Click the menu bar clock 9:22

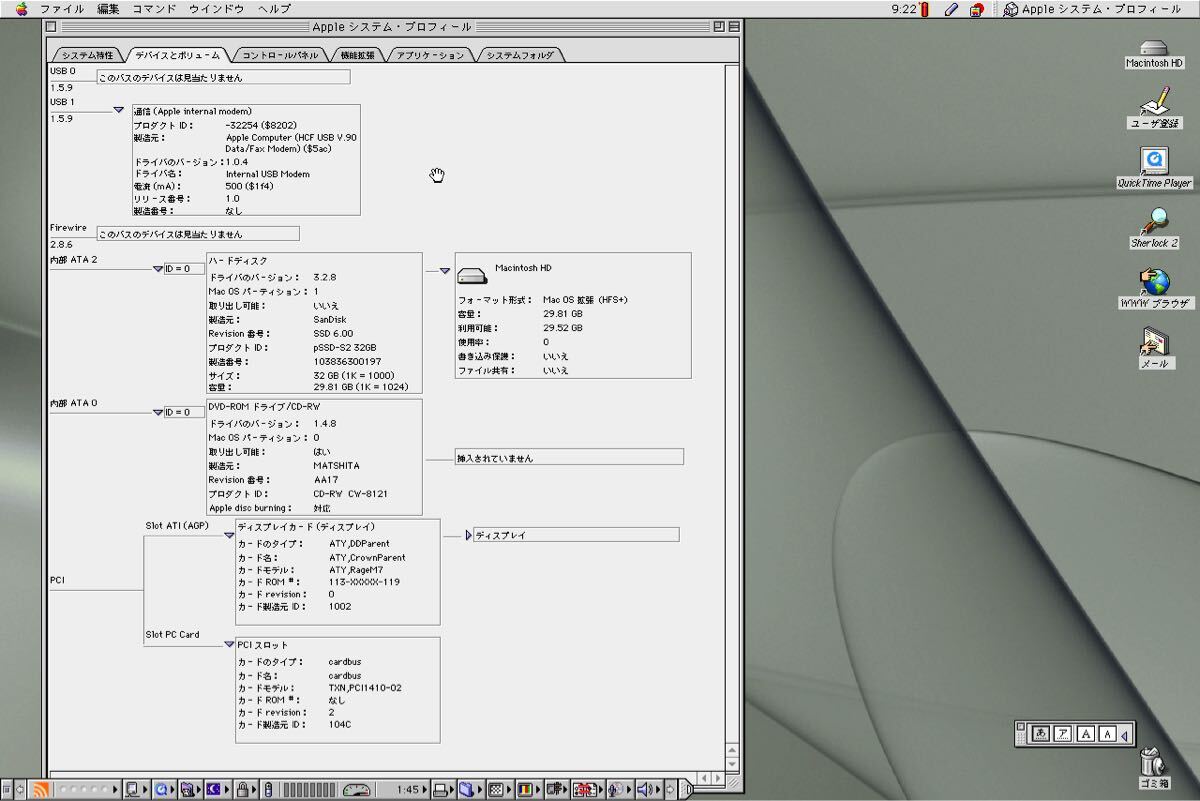903,9
